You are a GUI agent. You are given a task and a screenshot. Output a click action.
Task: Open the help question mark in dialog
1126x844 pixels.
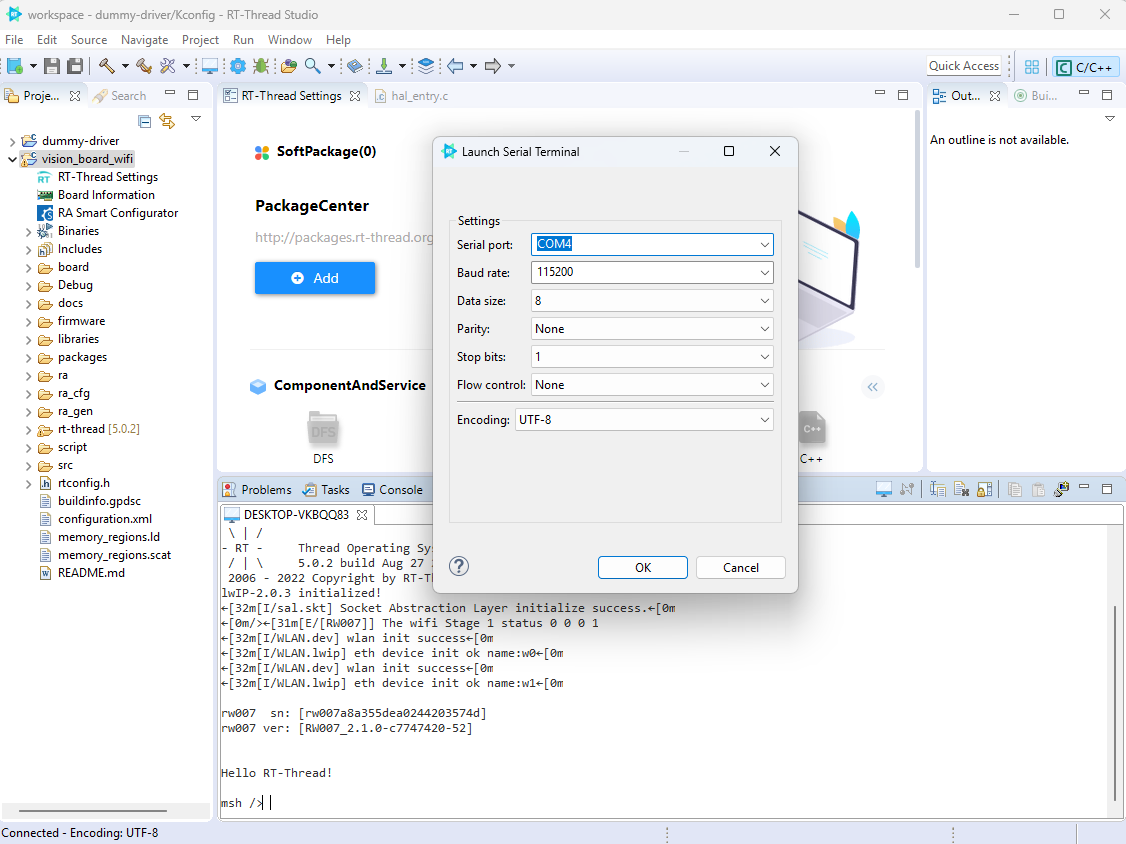click(x=459, y=567)
